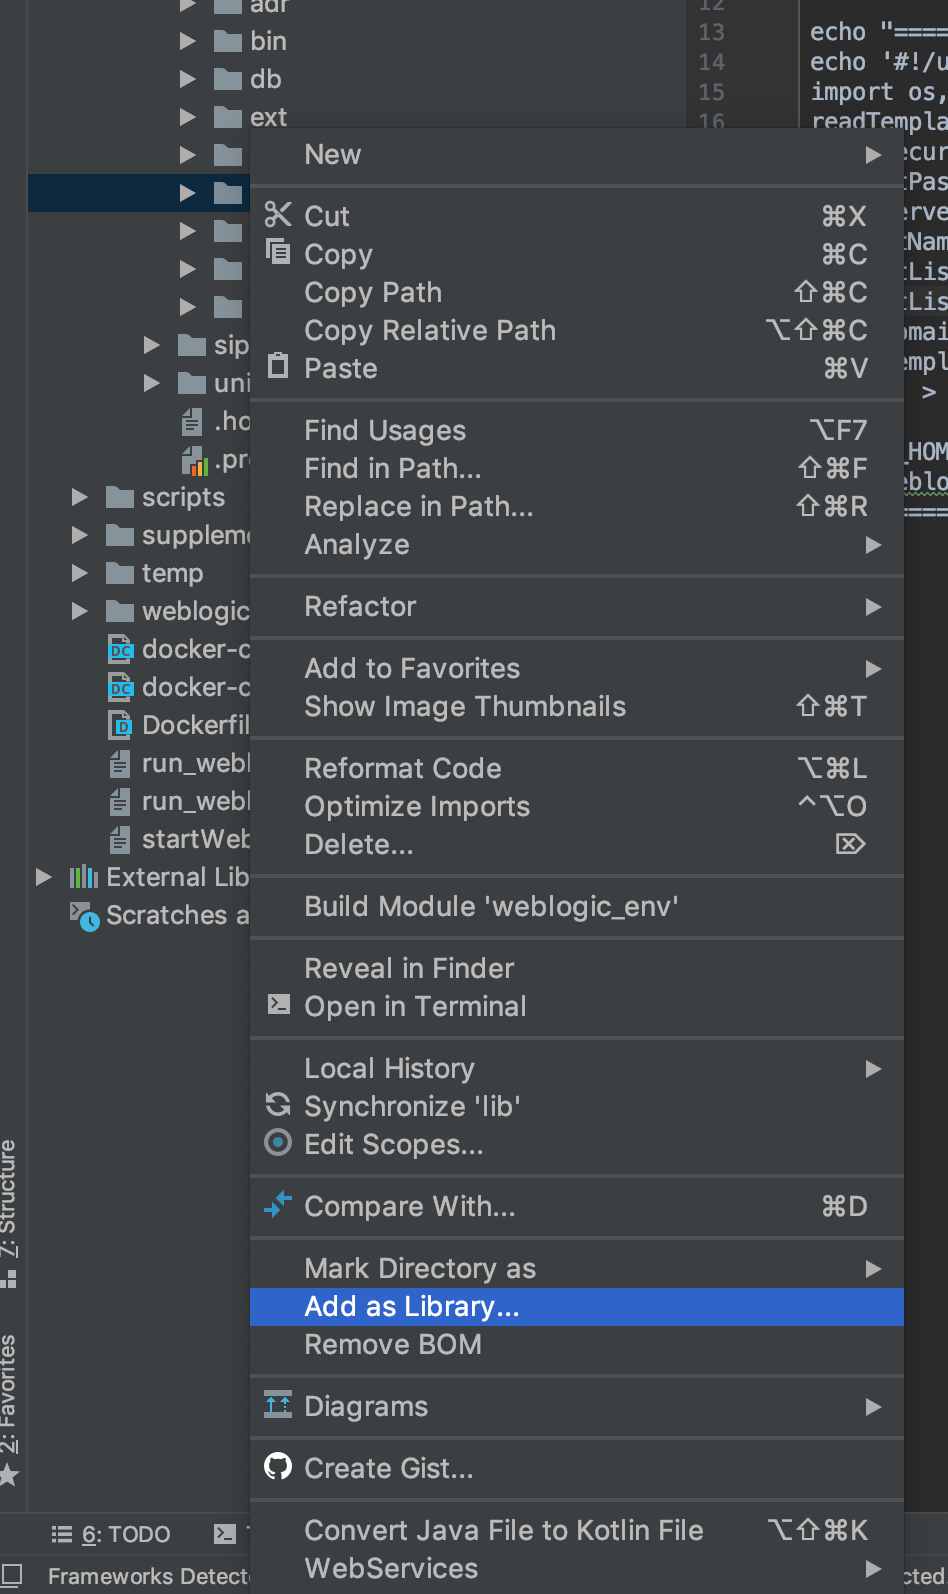Viewport: 948px width, 1594px height.
Task: Click the Open in Terminal icon
Action: coord(279,1005)
